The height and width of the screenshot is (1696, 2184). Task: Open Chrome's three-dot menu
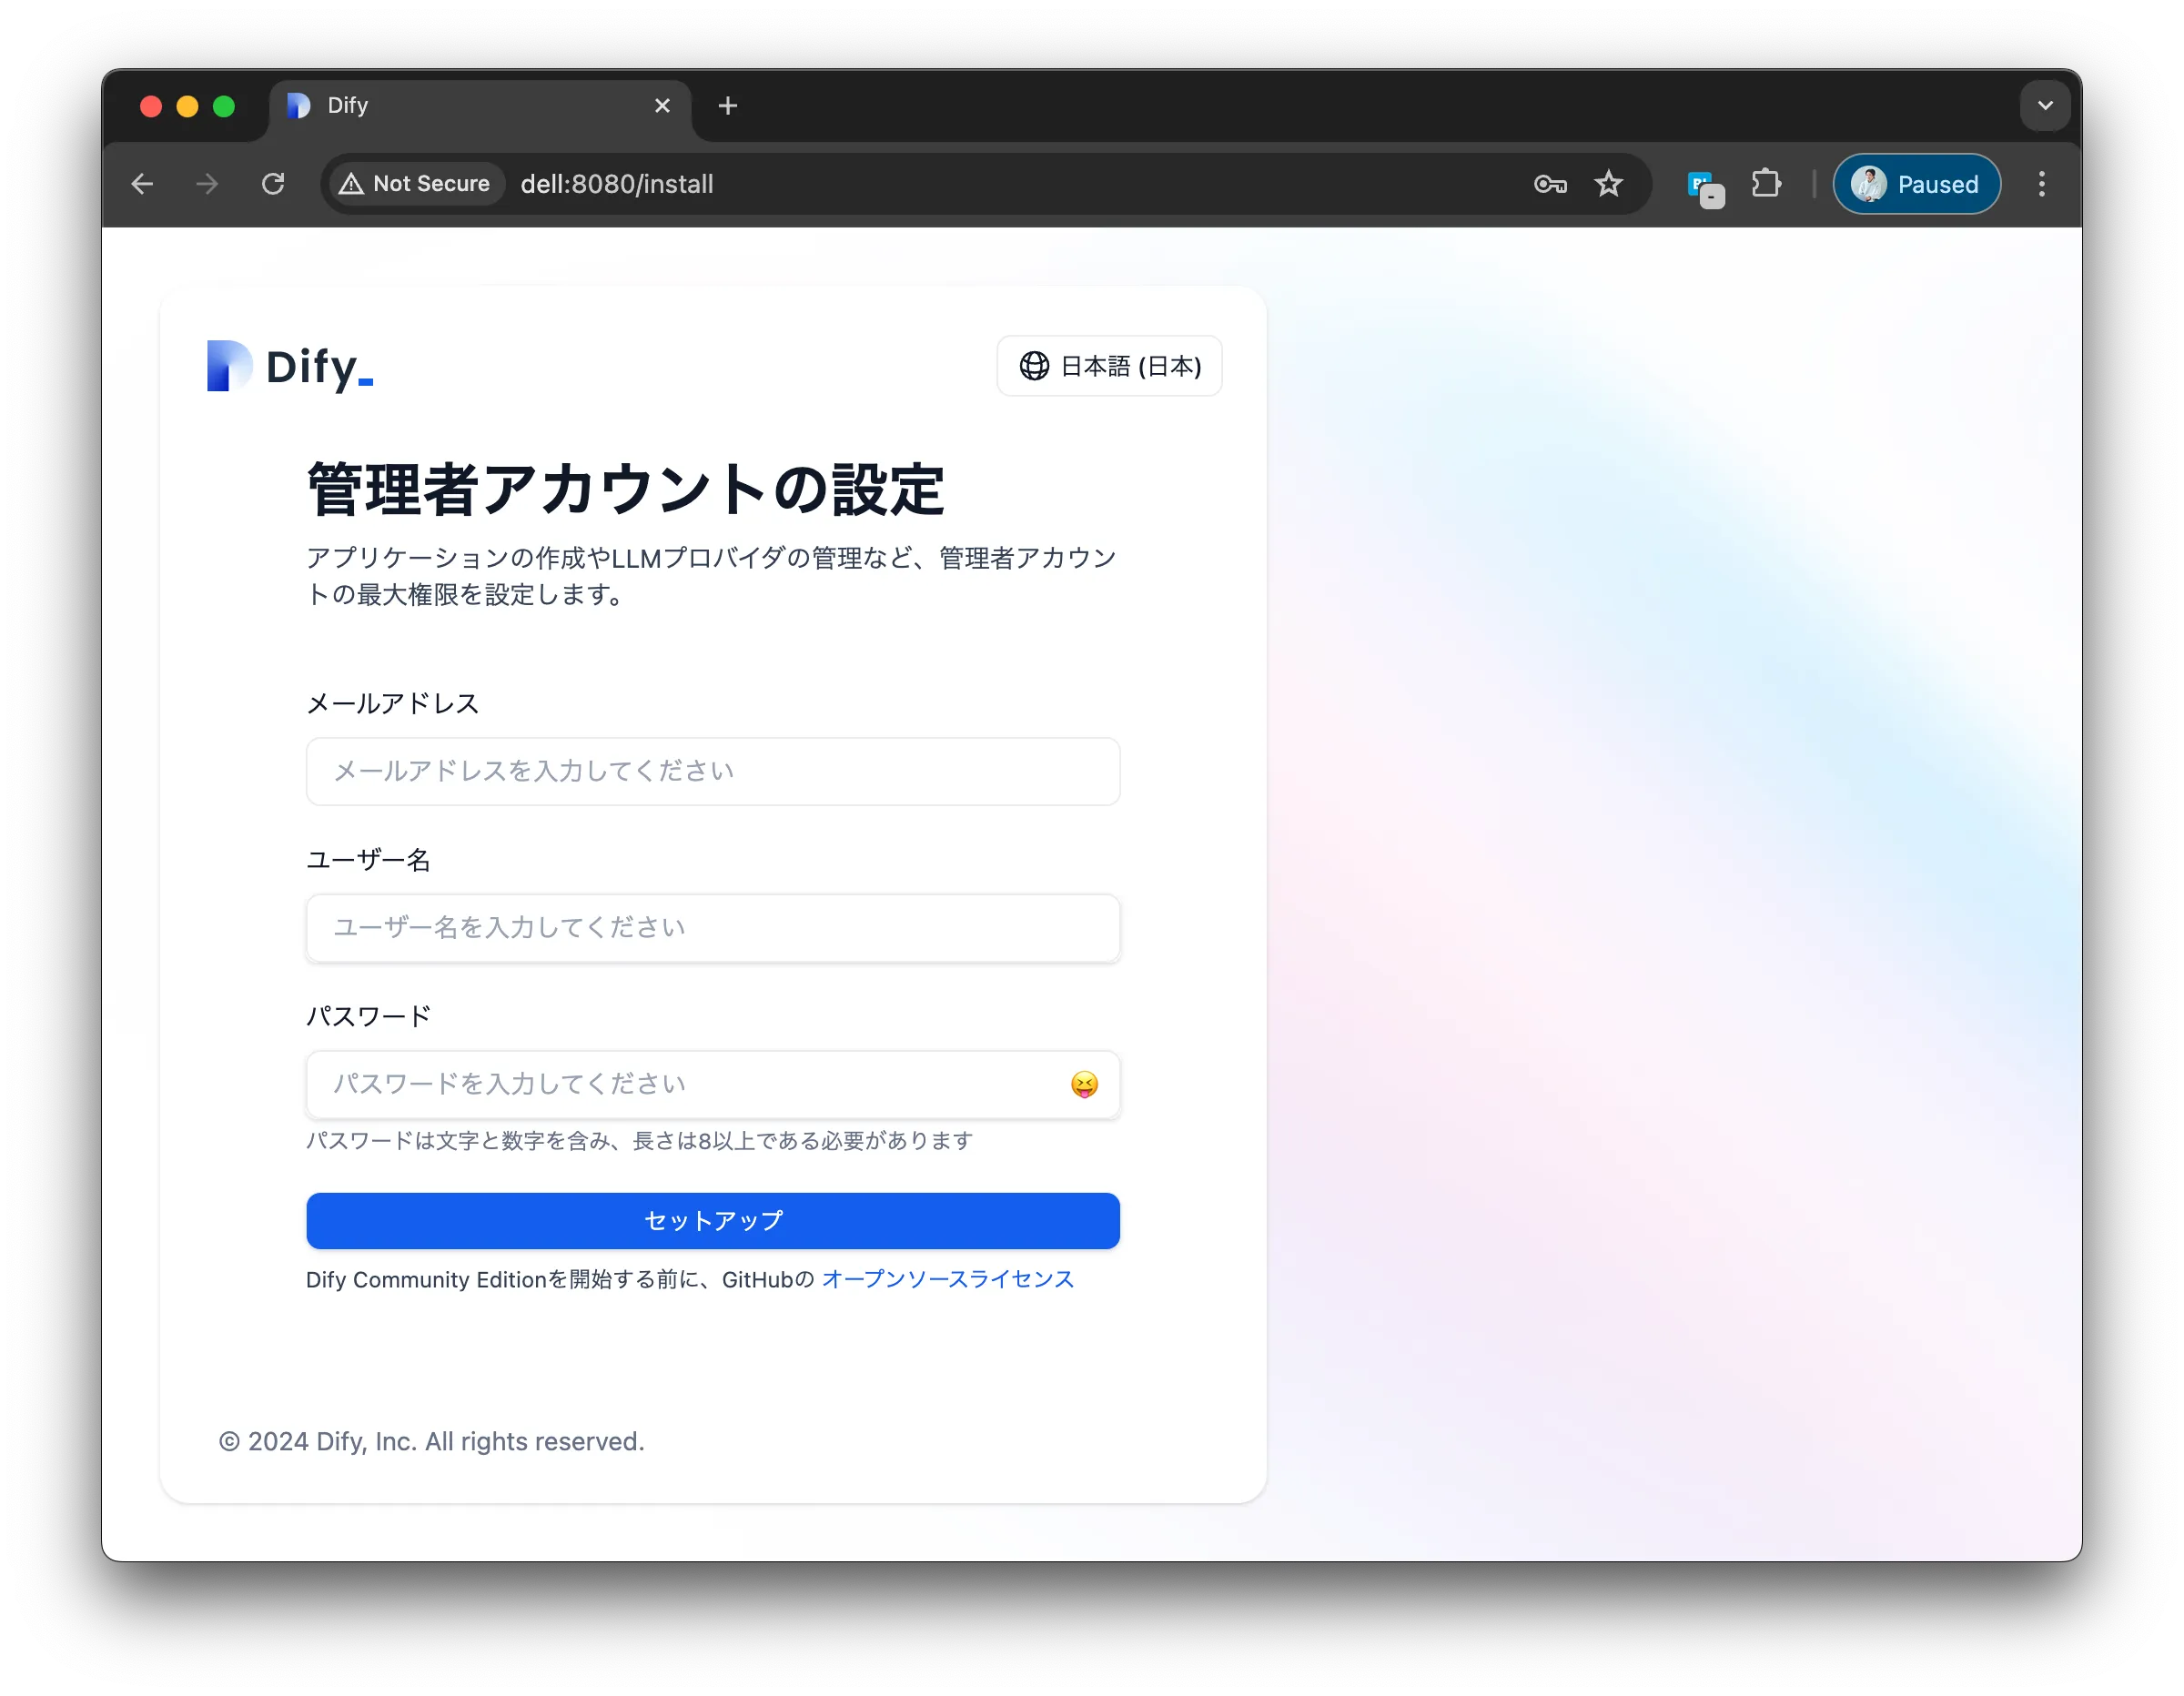click(2041, 184)
